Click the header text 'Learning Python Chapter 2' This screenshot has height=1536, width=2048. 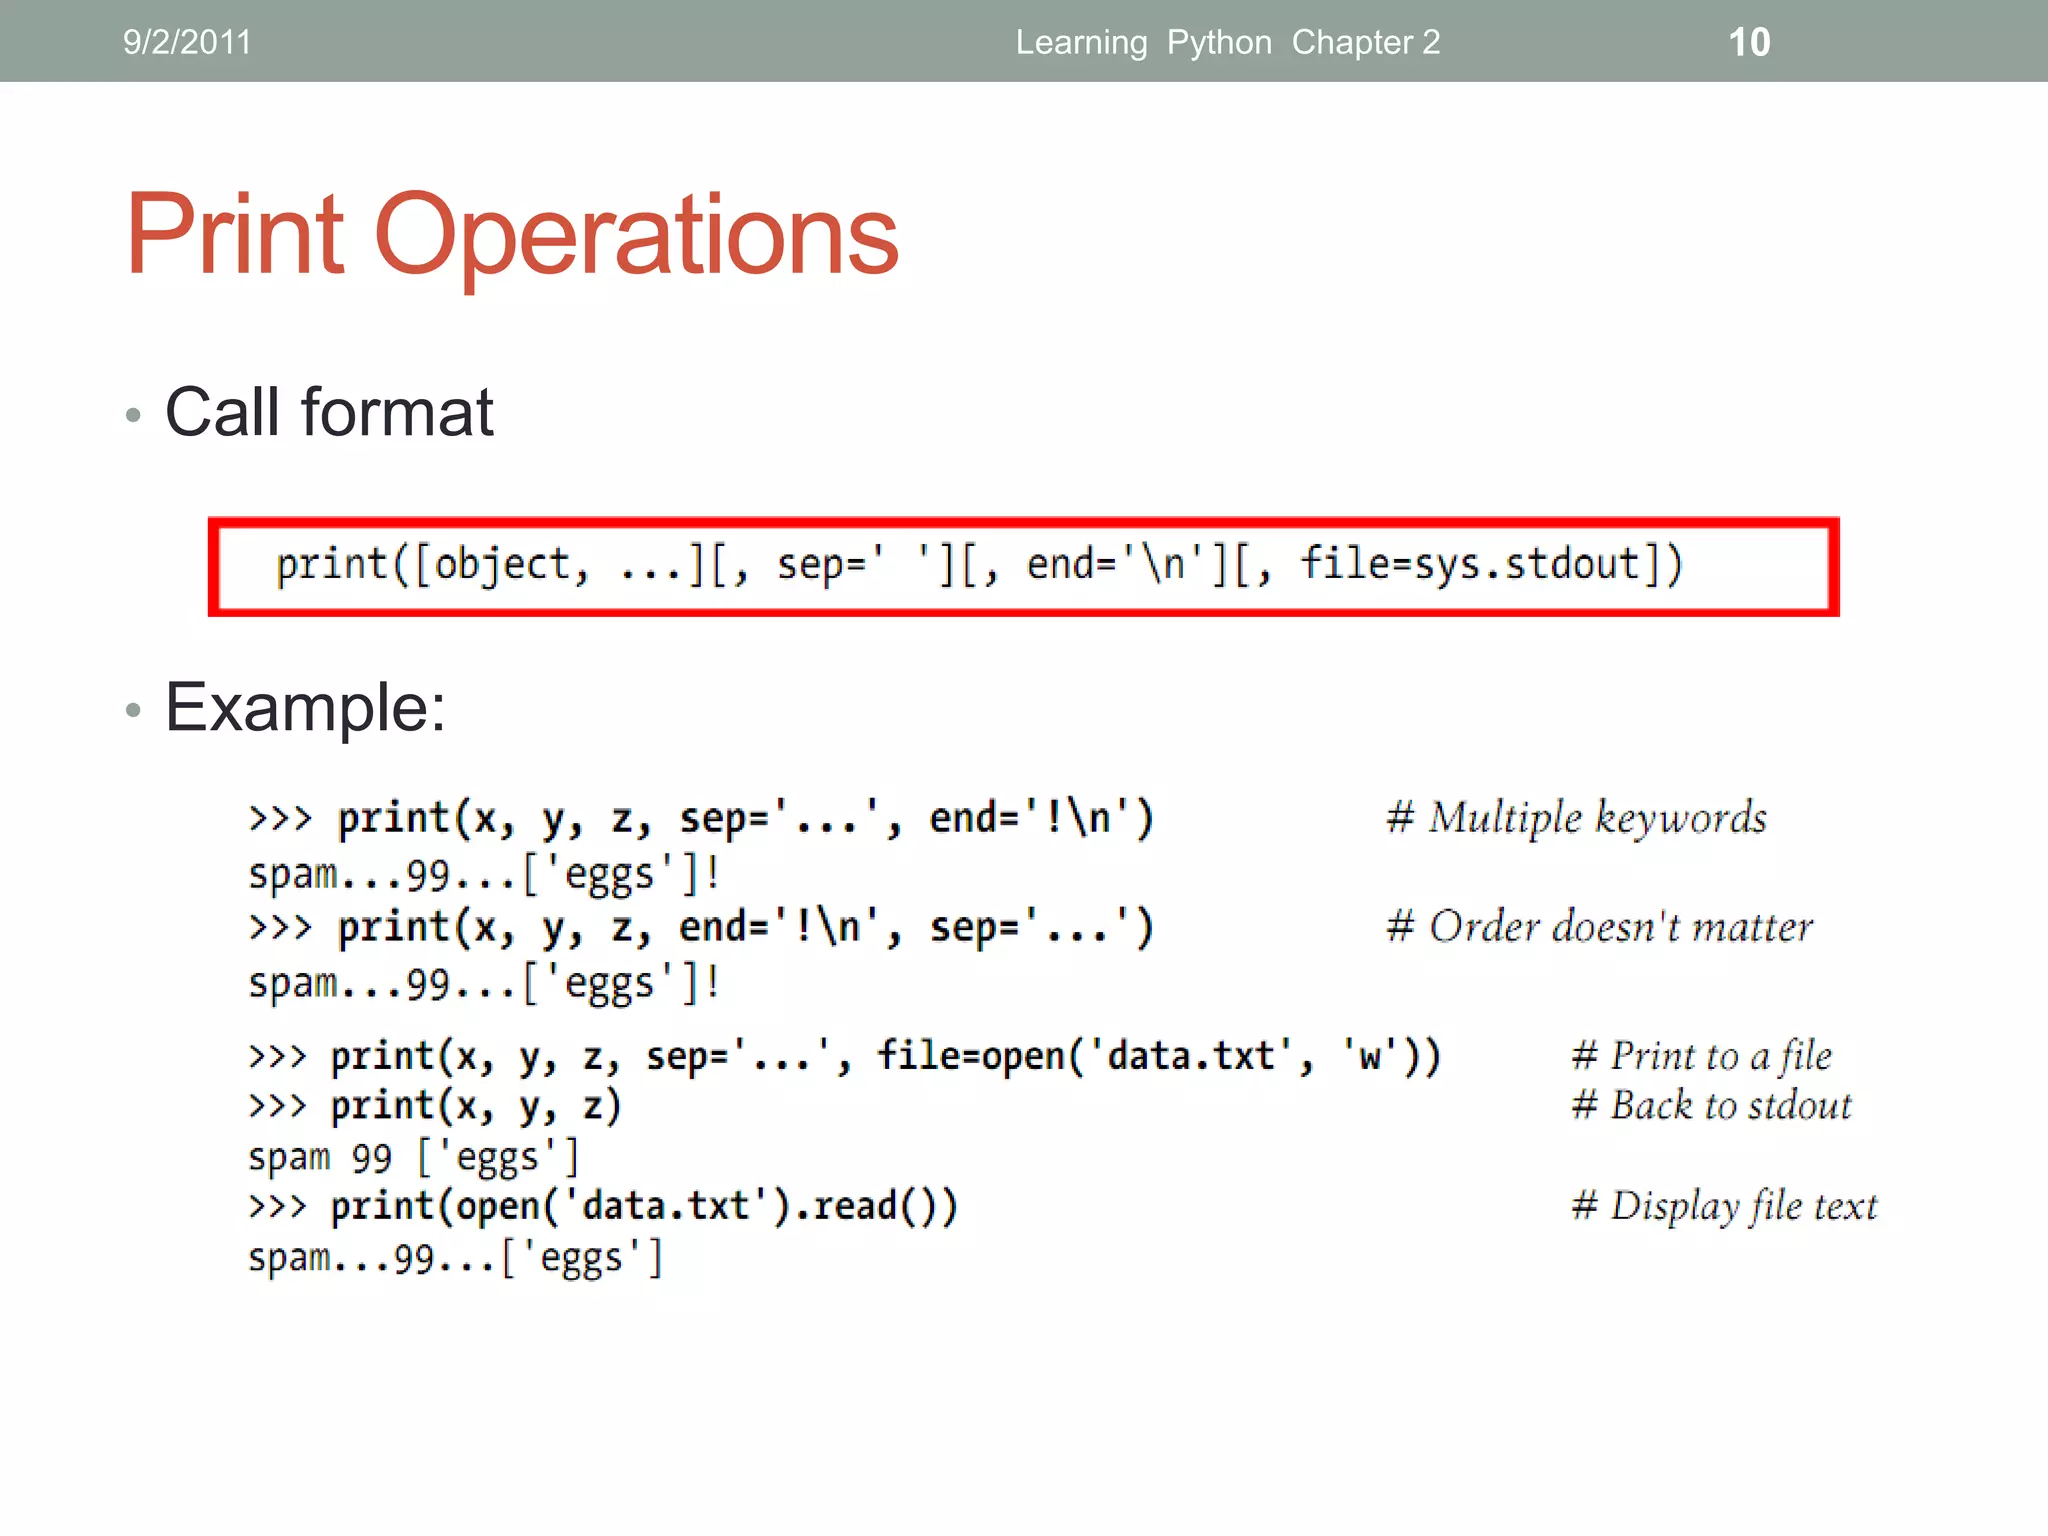click(x=1228, y=42)
